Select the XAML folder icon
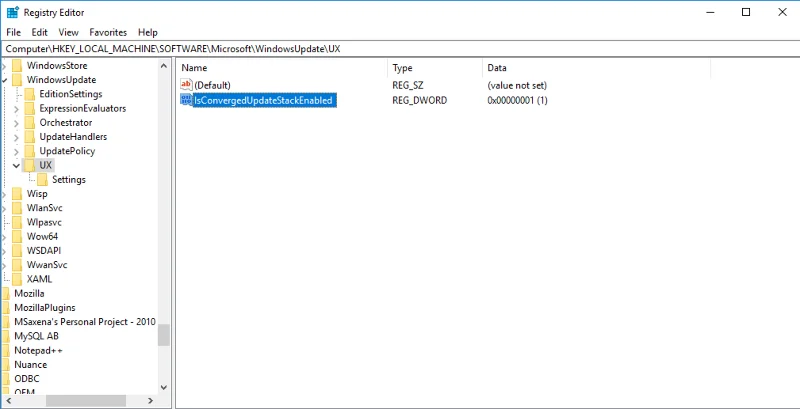Viewport: 800px width, 409px height. [x=17, y=279]
